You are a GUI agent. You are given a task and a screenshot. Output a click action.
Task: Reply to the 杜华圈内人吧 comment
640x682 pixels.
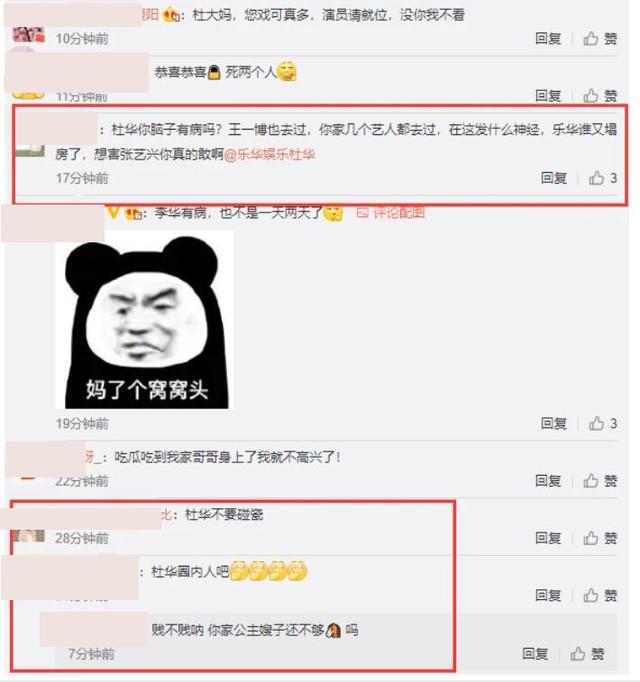548,595
